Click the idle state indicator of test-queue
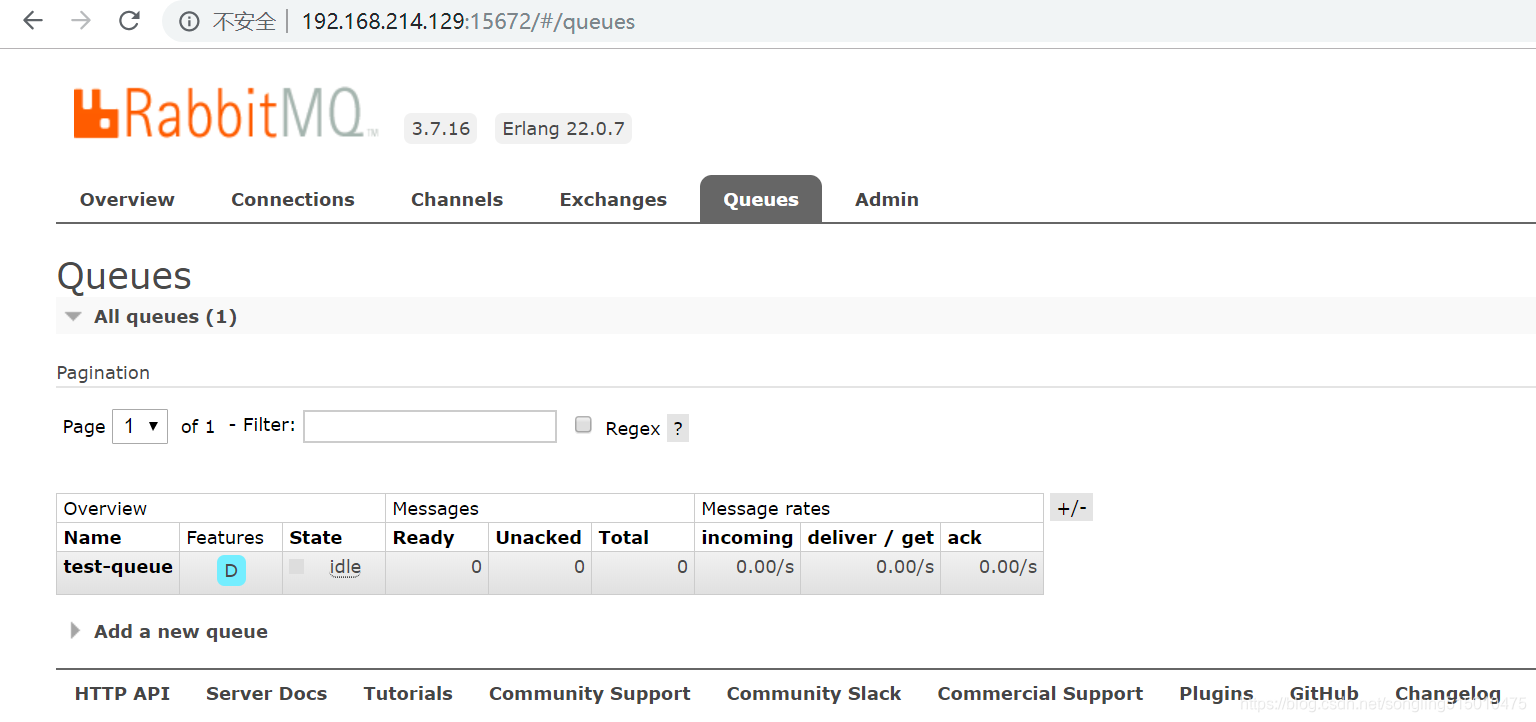Image resolution: width=1536 pixels, height=722 pixels. pos(344,567)
